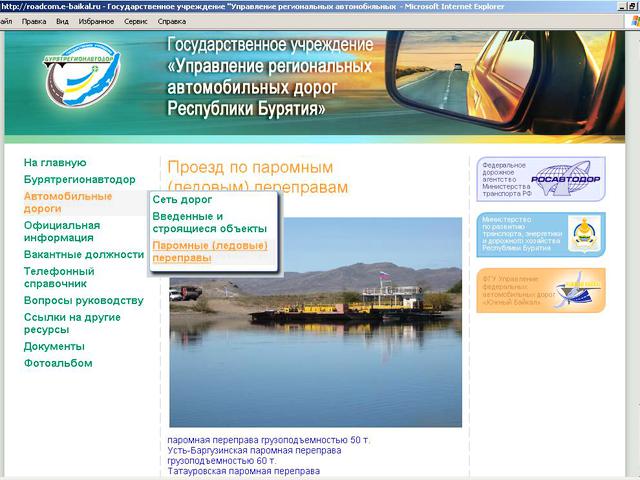
Task: Open the Правка menu
Action: [34, 22]
